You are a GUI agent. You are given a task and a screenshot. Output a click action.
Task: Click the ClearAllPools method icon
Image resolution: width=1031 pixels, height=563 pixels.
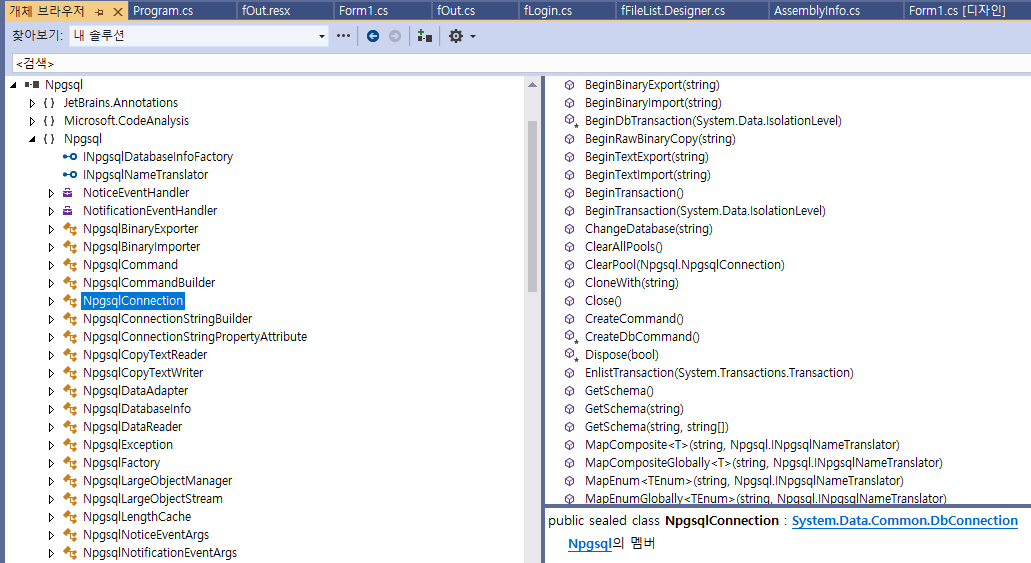coord(569,247)
